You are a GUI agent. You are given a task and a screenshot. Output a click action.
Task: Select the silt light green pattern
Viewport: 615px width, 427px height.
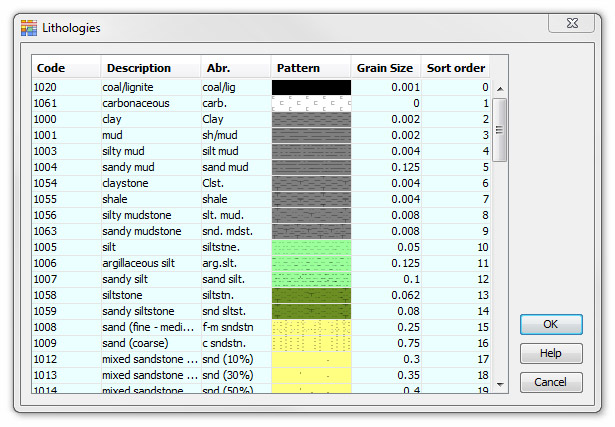tap(311, 247)
